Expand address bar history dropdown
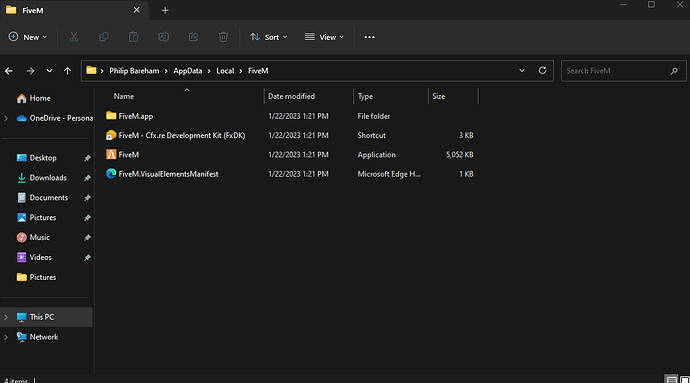The height and width of the screenshot is (383, 690). pyautogui.click(x=522, y=70)
